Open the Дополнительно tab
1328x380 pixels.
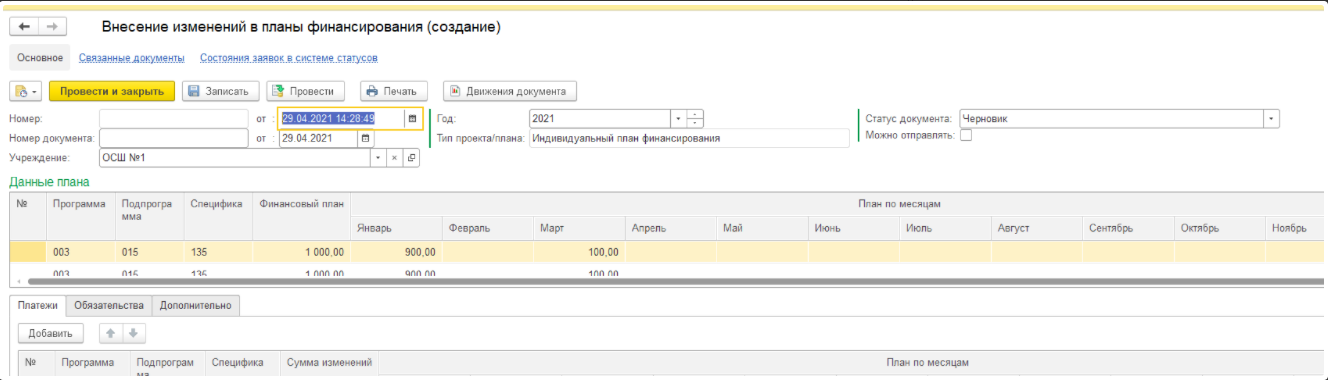click(195, 305)
